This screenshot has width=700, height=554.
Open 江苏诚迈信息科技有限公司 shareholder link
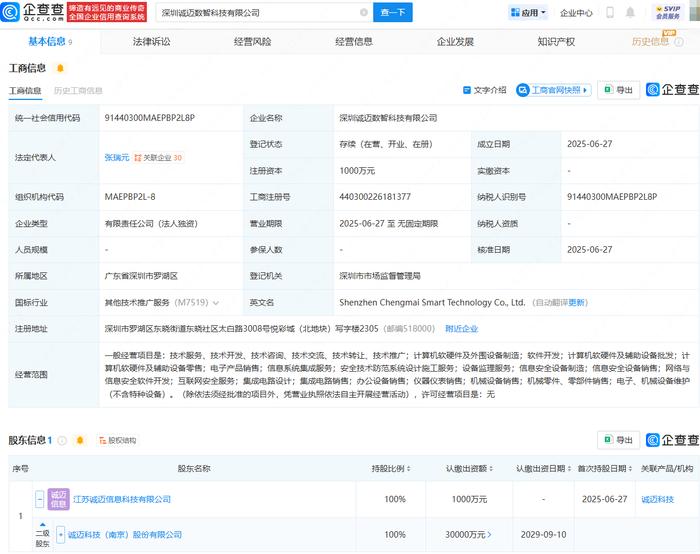122,499
